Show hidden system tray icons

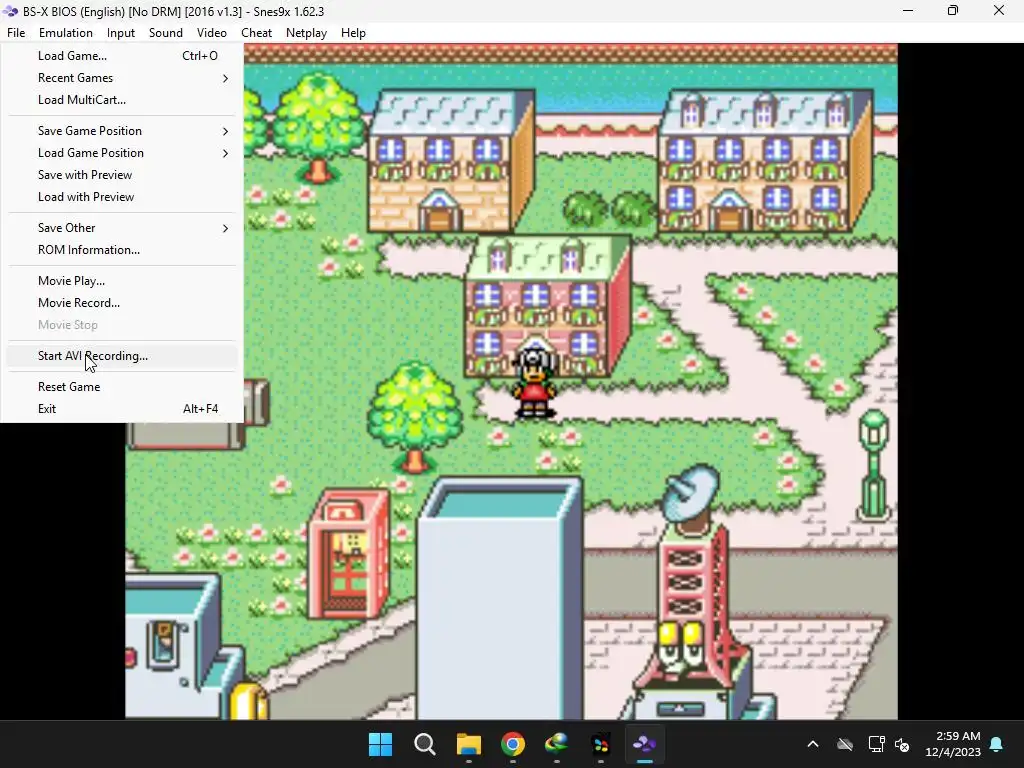point(813,744)
